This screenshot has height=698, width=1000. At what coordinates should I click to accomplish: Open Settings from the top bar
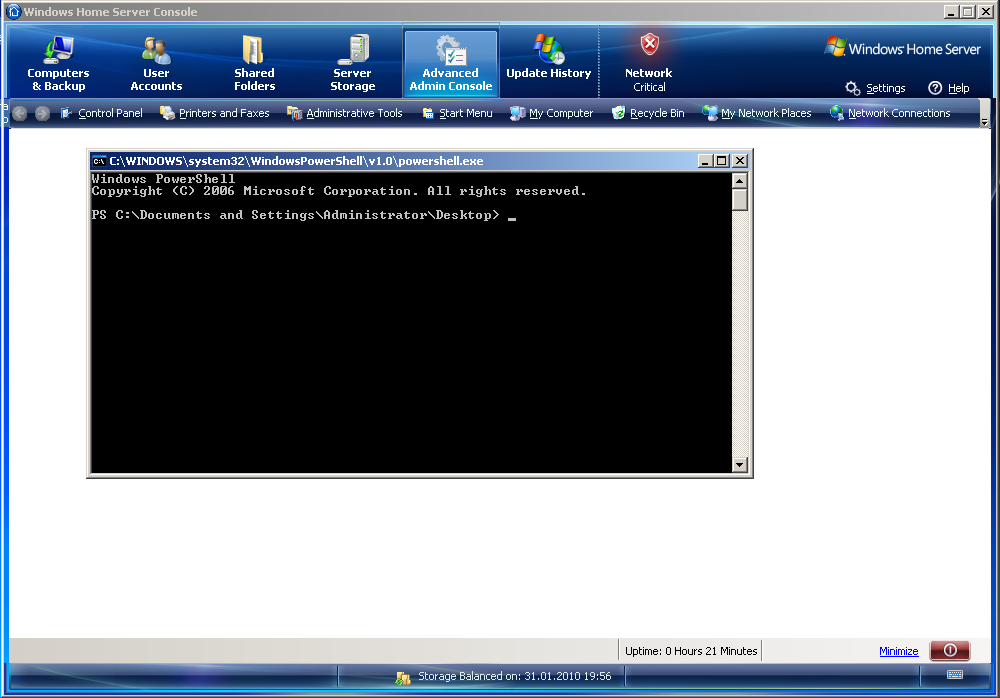[876, 88]
